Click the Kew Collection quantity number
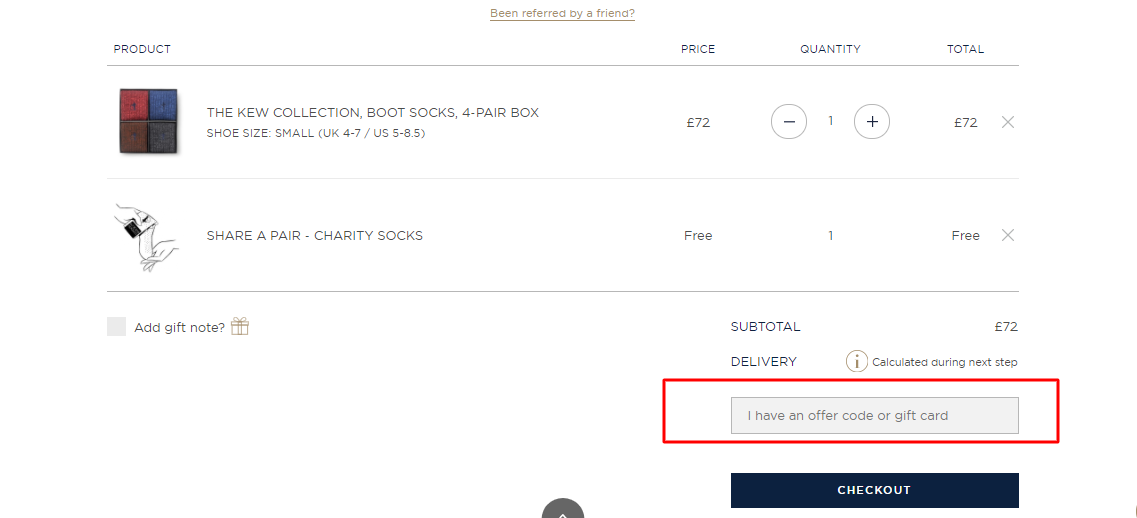The width and height of the screenshot is (1137, 518). [830, 121]
